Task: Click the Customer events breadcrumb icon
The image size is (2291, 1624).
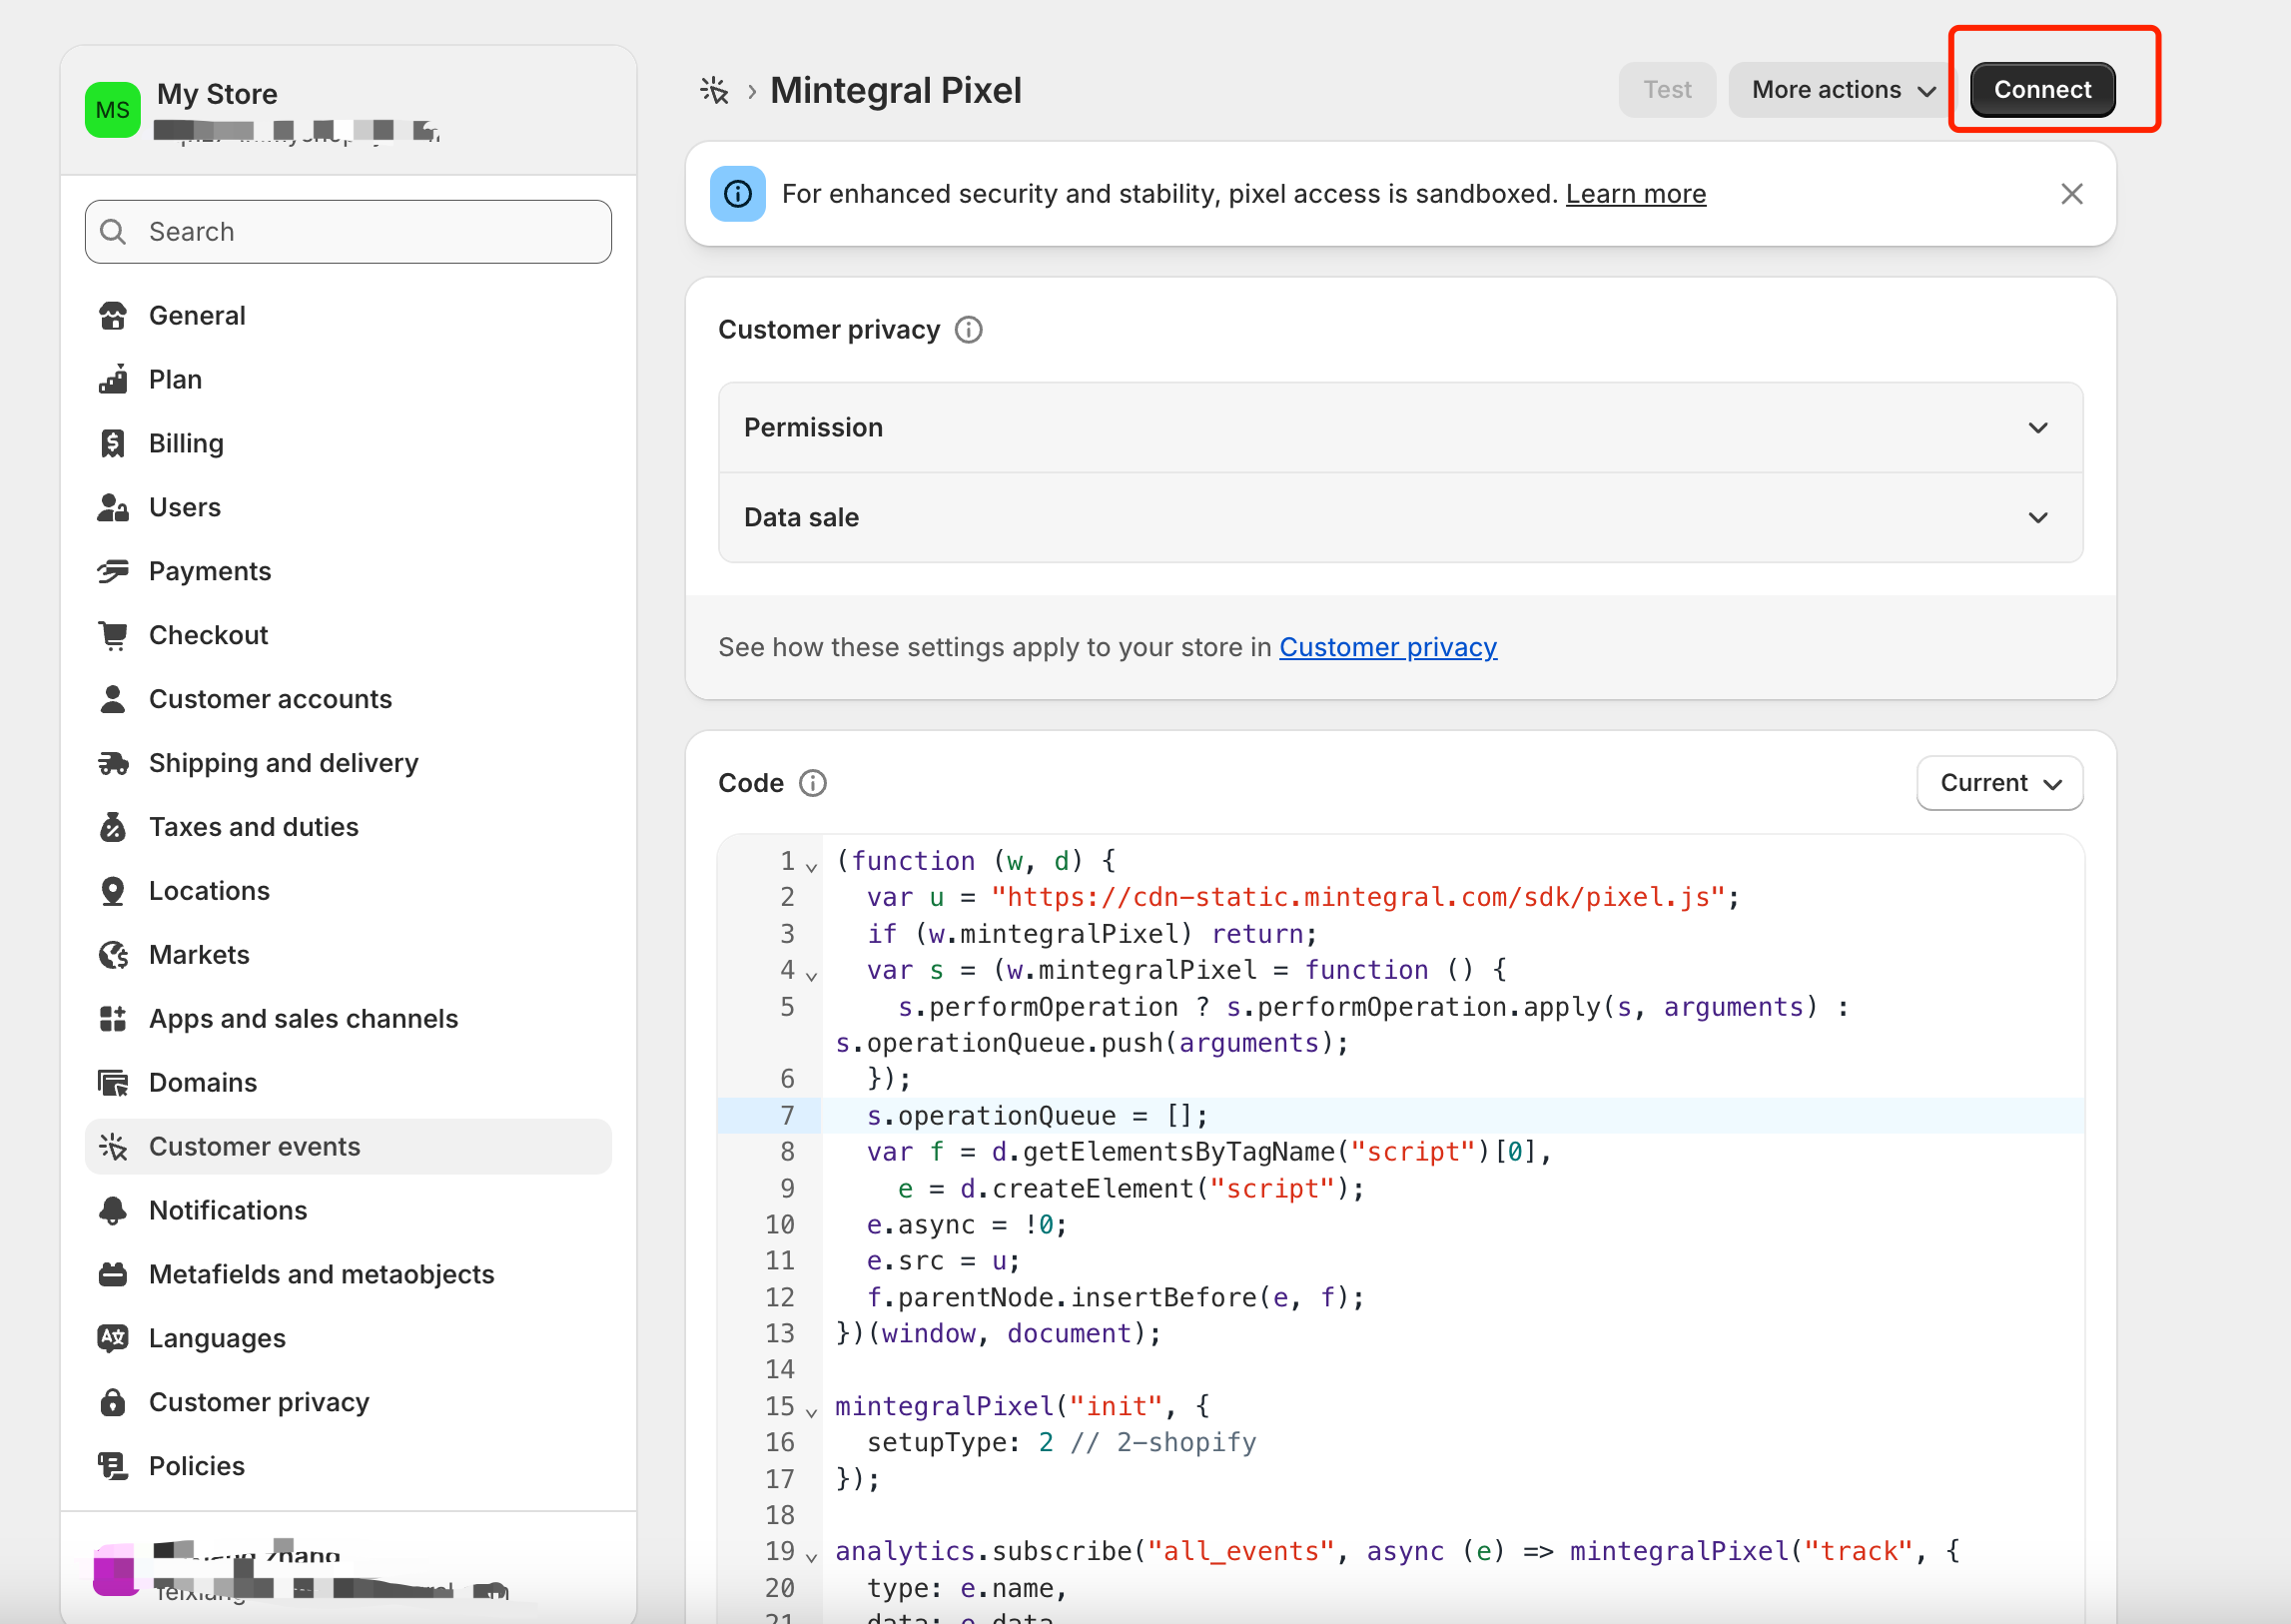Action: [x=714, y=91]
